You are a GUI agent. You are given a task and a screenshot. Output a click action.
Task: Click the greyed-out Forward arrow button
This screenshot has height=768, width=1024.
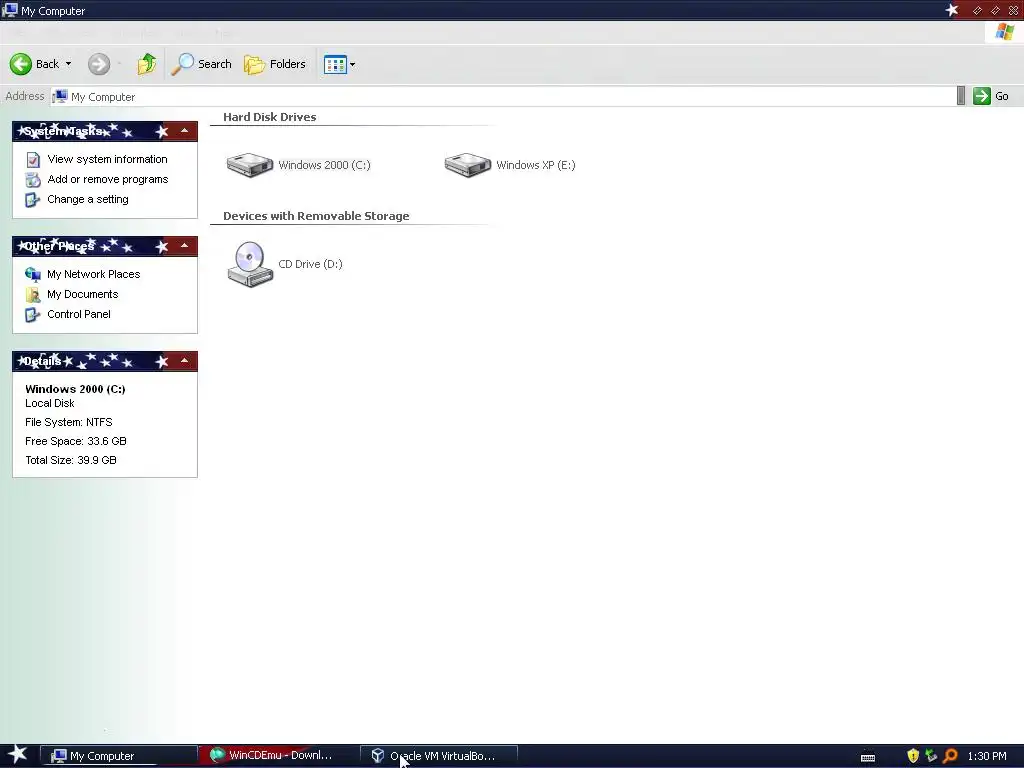[x=99, y=64]
